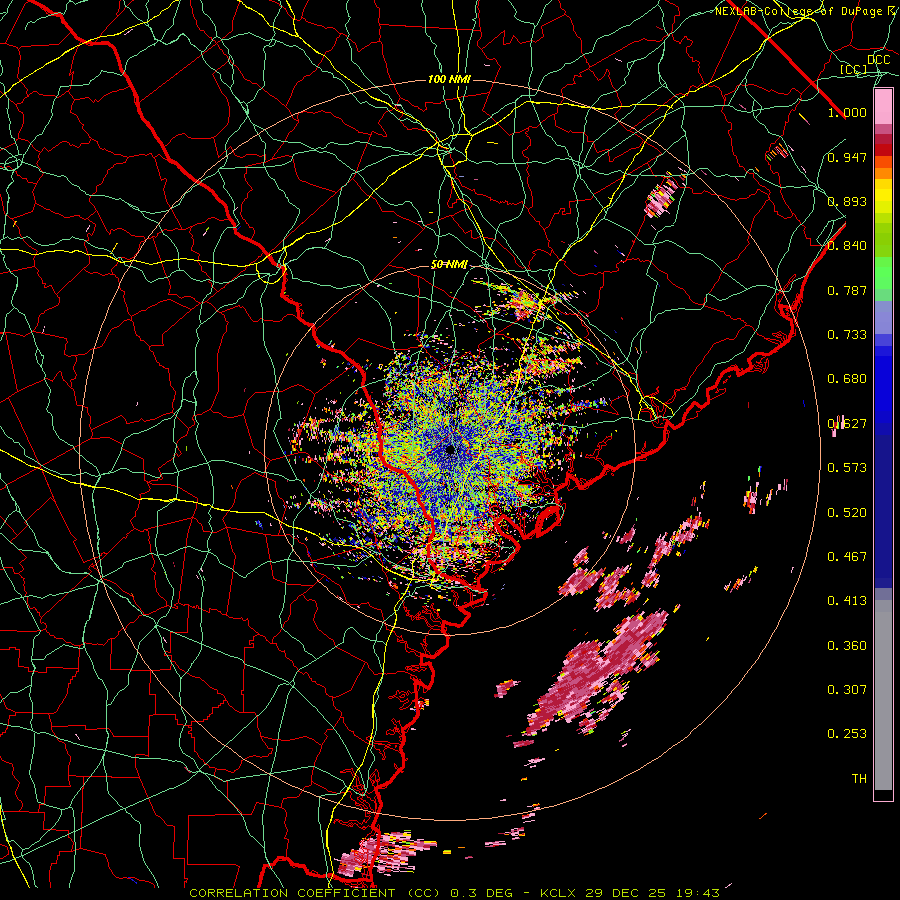
Task: Select the 0.520 legend value
Action: 847,513
